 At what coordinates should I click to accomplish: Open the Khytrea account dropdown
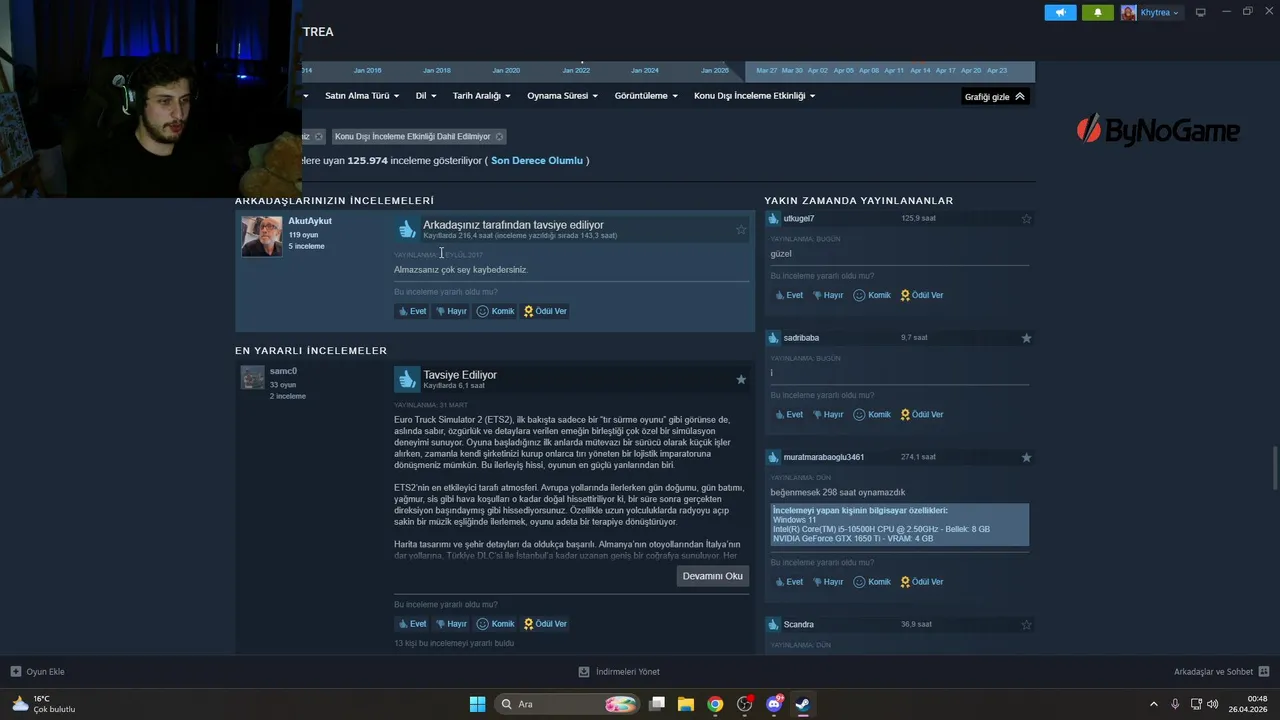1150,12
